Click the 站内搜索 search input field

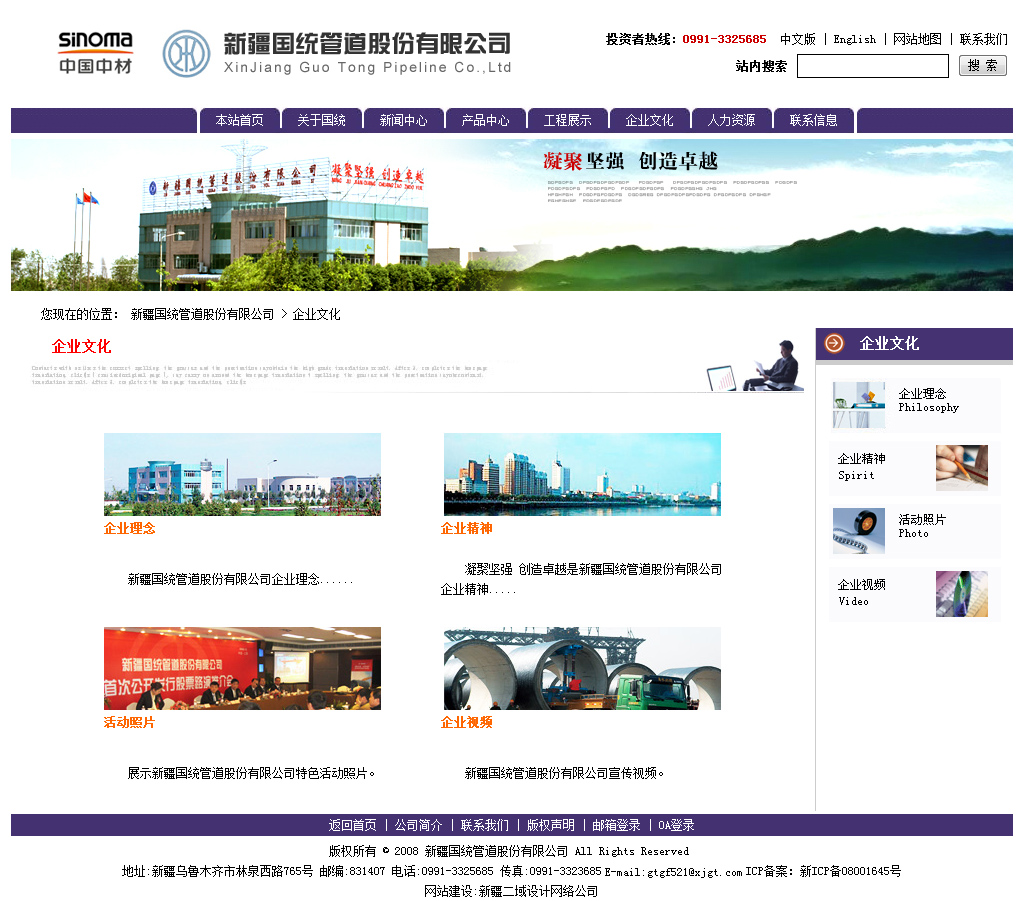tap(872, 66)
